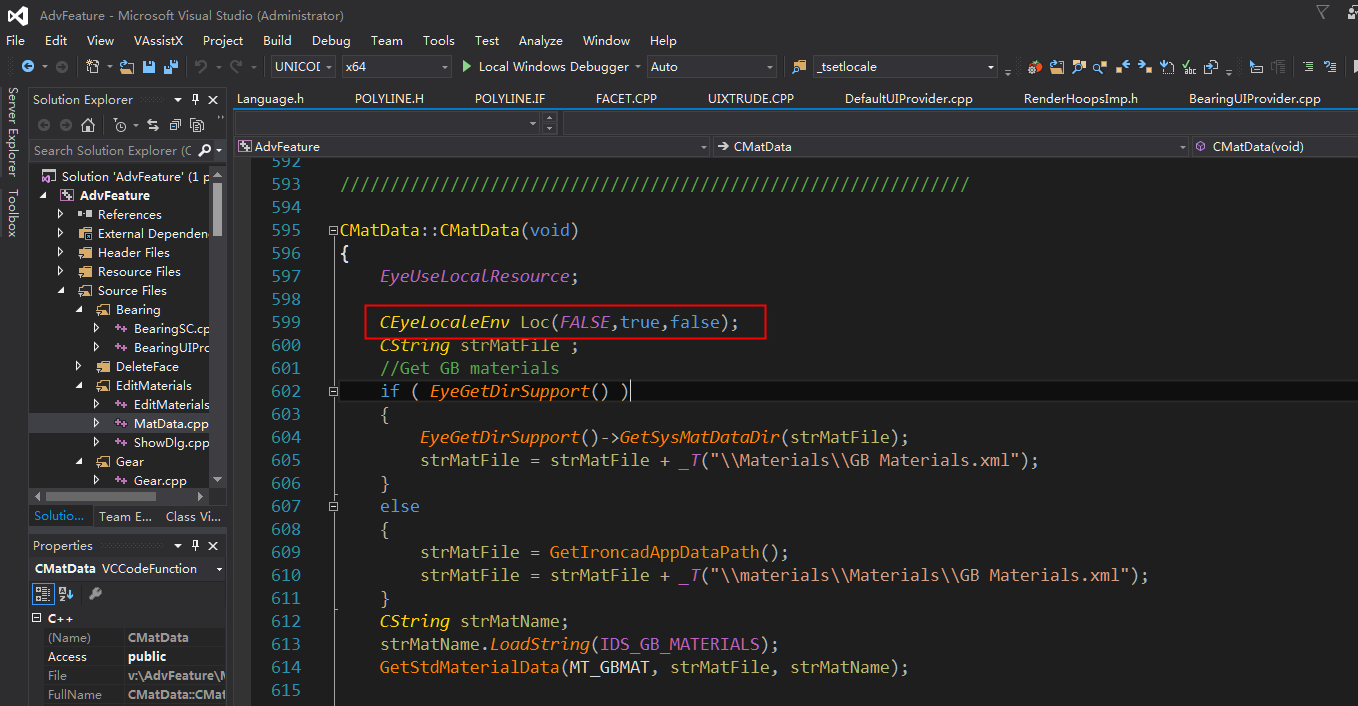Open the x64 platform dropdown
This screenshot has height=706, width=1358.
396,67
